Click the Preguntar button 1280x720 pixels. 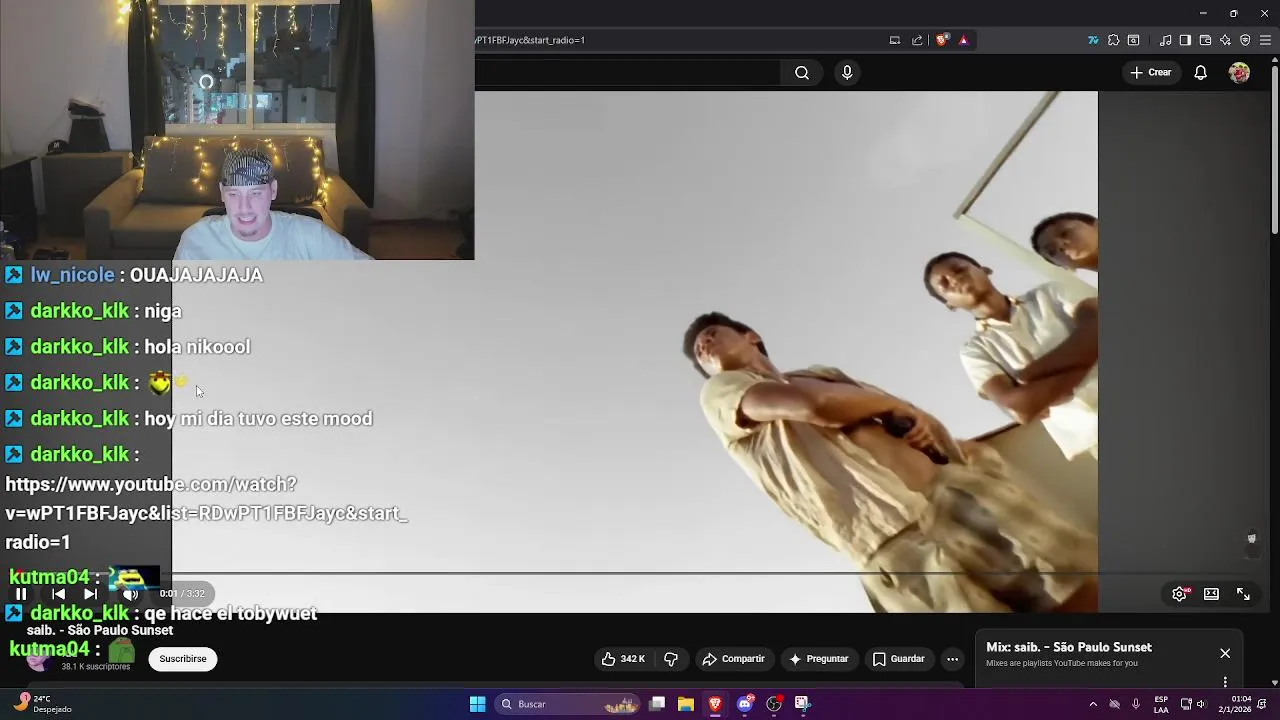[818, 659]
